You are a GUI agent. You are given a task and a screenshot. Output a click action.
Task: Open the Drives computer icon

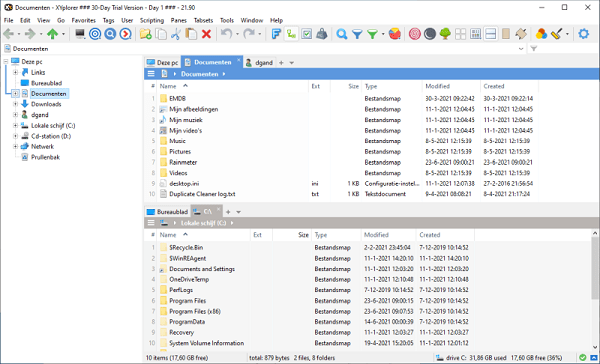(80, 34)
